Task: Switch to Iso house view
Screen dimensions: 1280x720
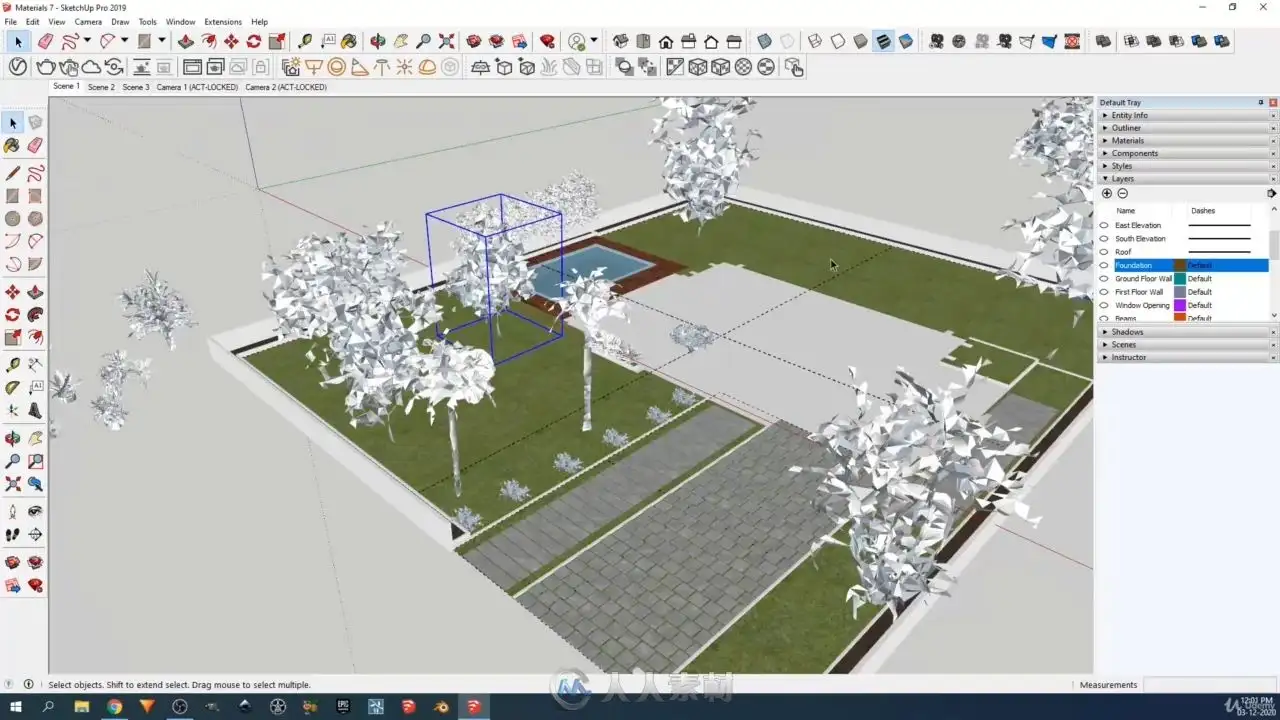Action: [x=620, y=41]
